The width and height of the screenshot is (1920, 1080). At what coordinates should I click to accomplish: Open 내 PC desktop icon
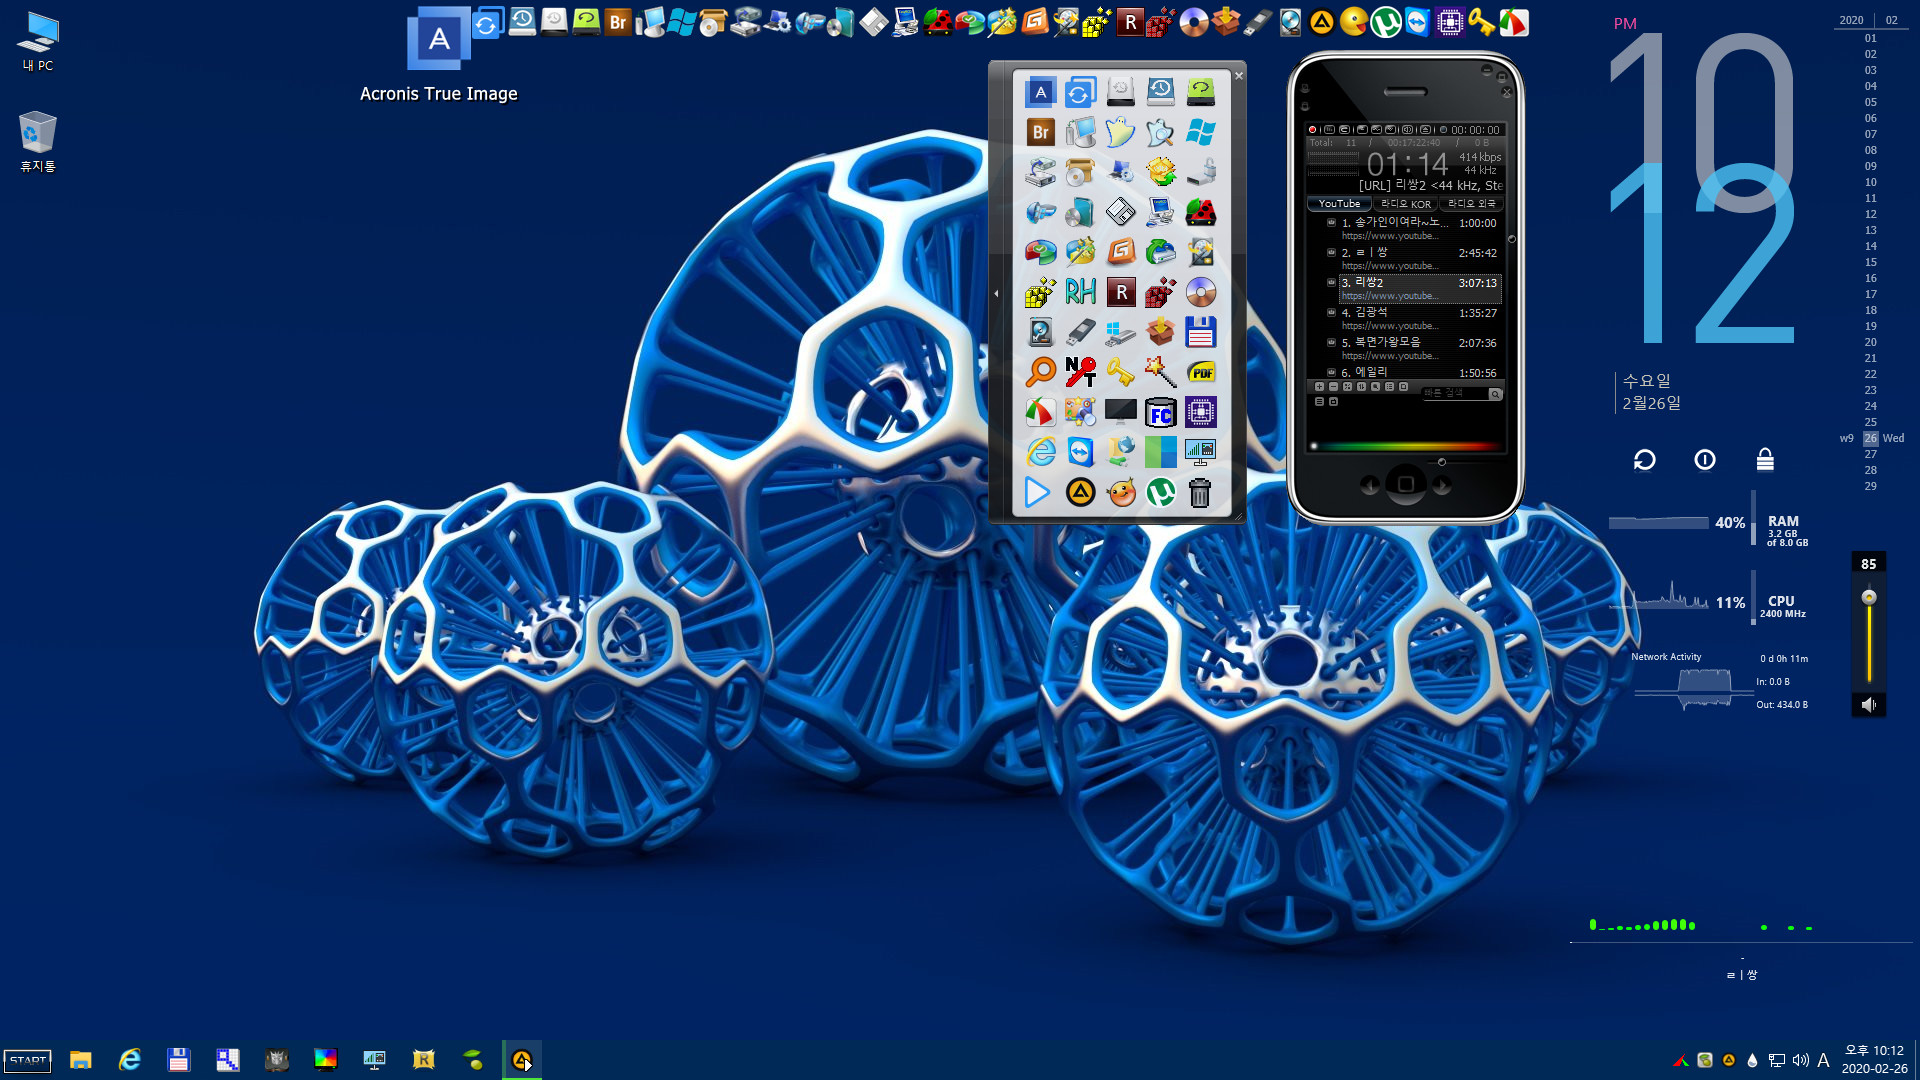pyautogui.click(x=38, y=42)
